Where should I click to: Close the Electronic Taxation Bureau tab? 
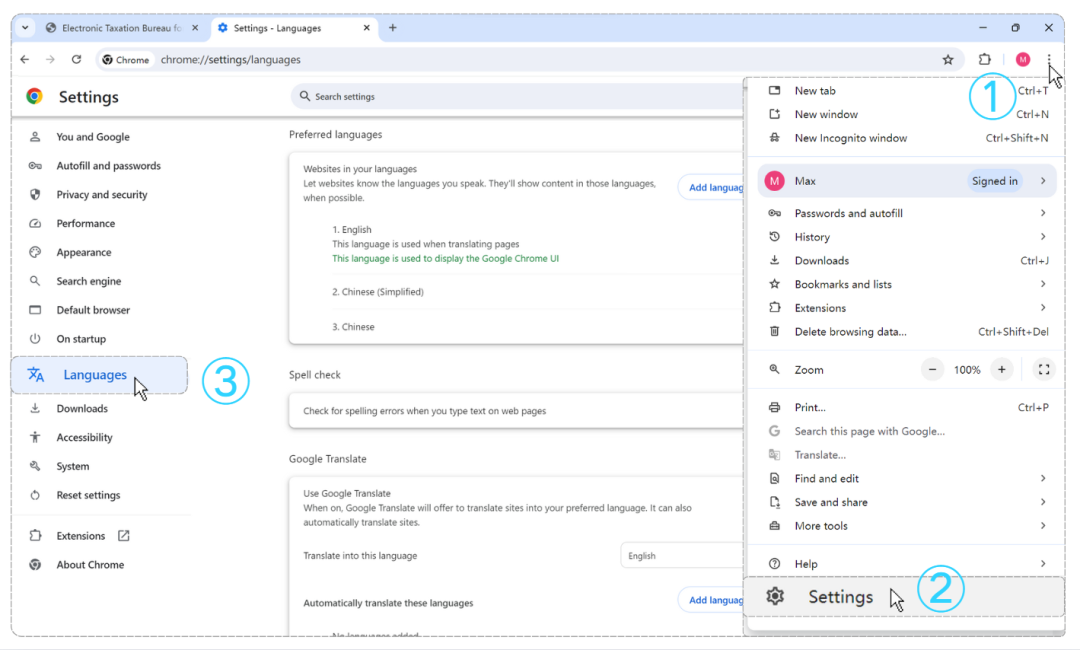pyautogui.click(x=195, y=28)
